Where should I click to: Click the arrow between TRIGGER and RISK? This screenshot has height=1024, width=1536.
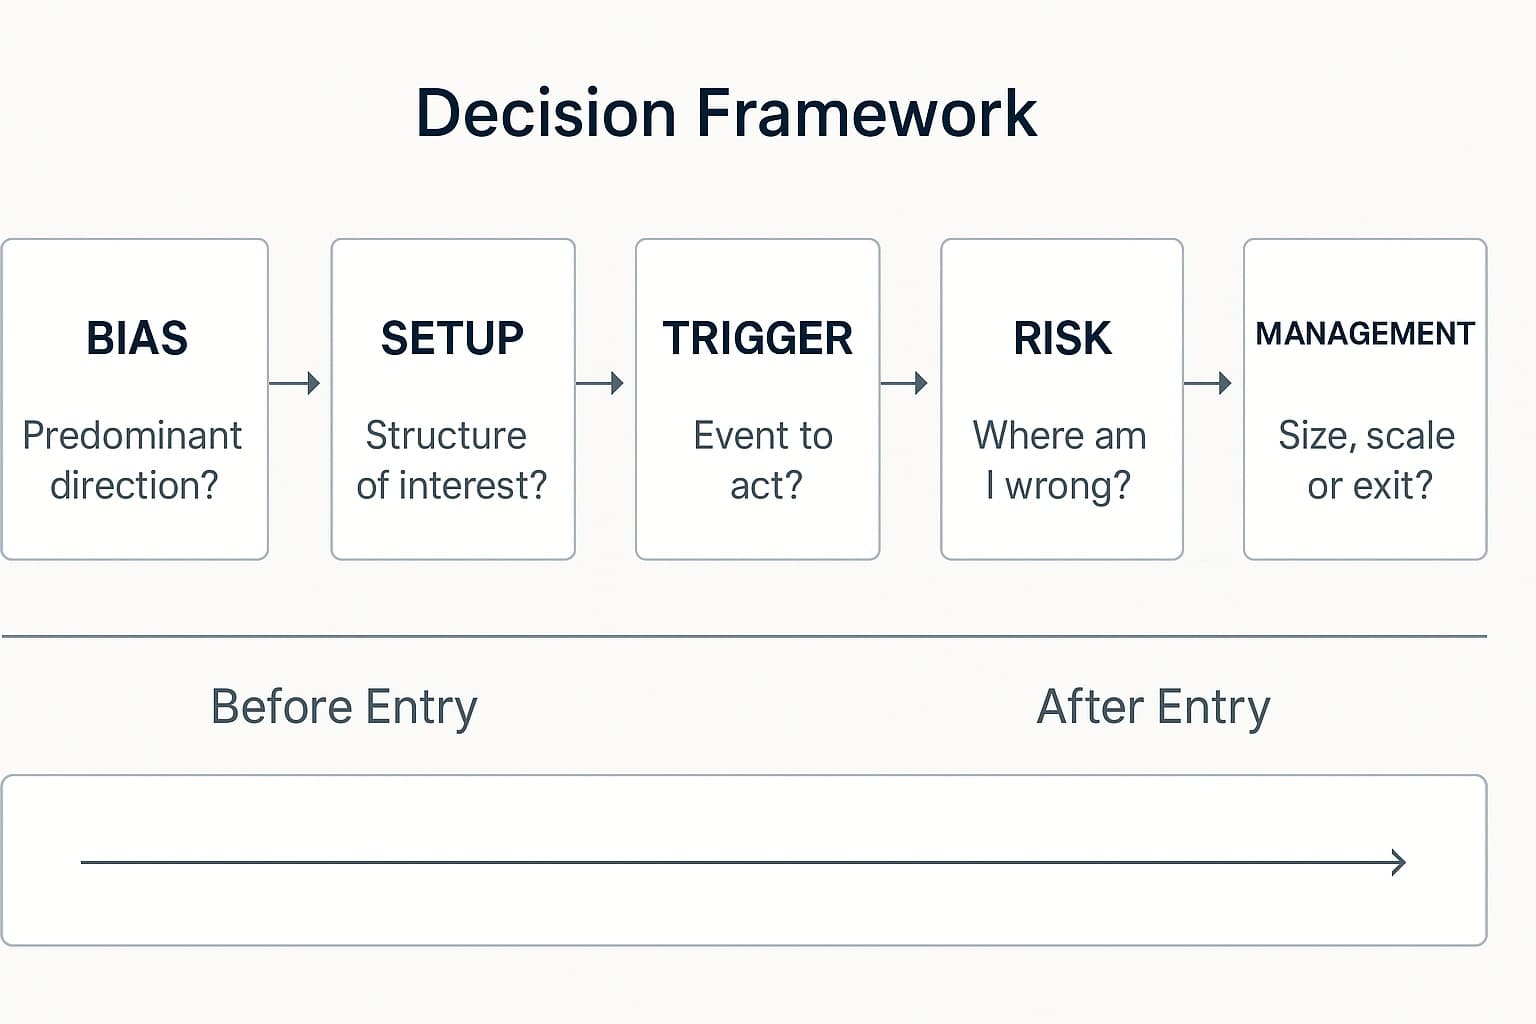pos(904,383)
